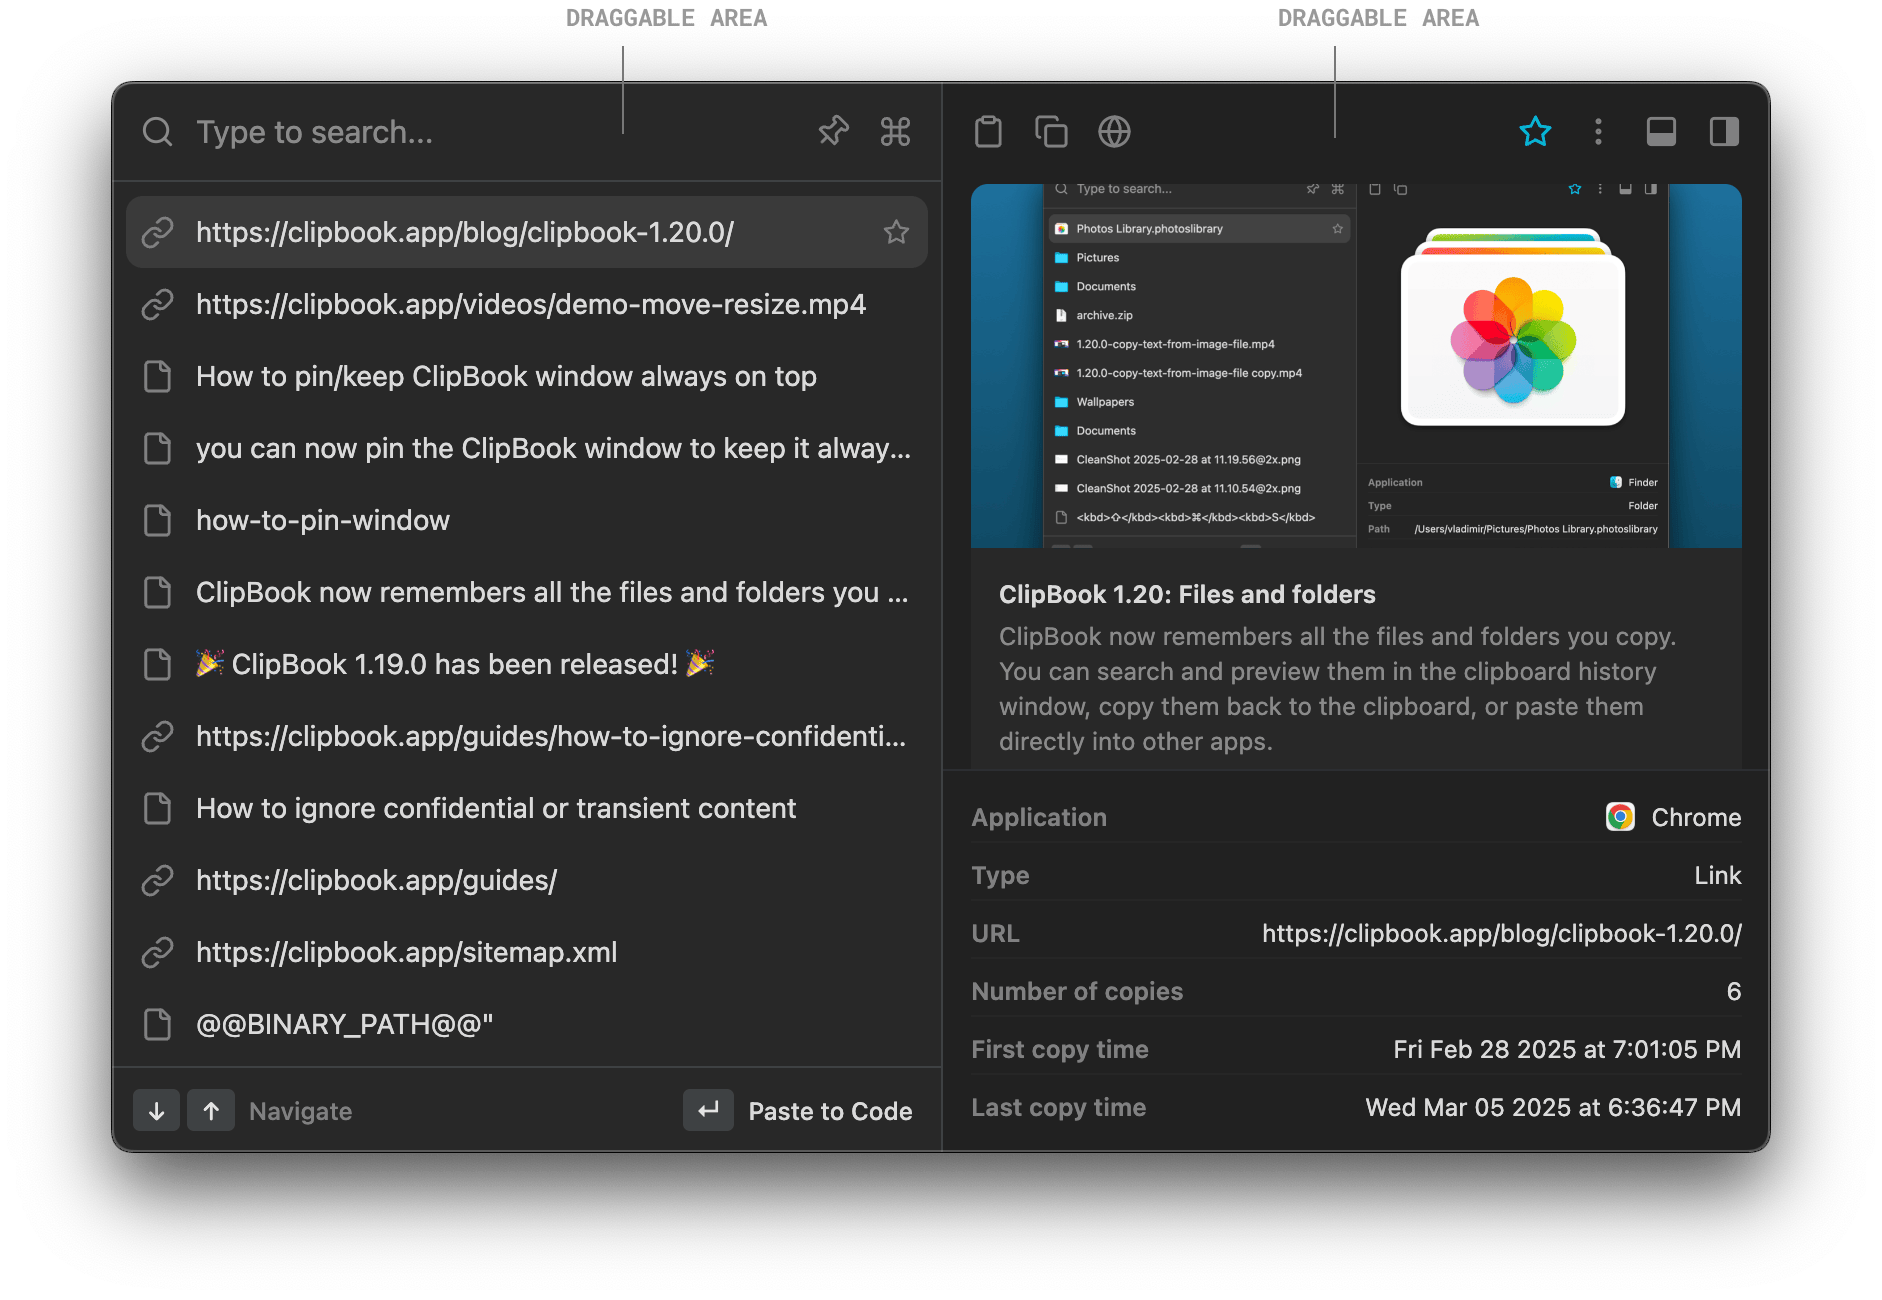1882x1300 pixels.
Task: Click the link icon beside sitemap.xml
Action: point(157,952)
